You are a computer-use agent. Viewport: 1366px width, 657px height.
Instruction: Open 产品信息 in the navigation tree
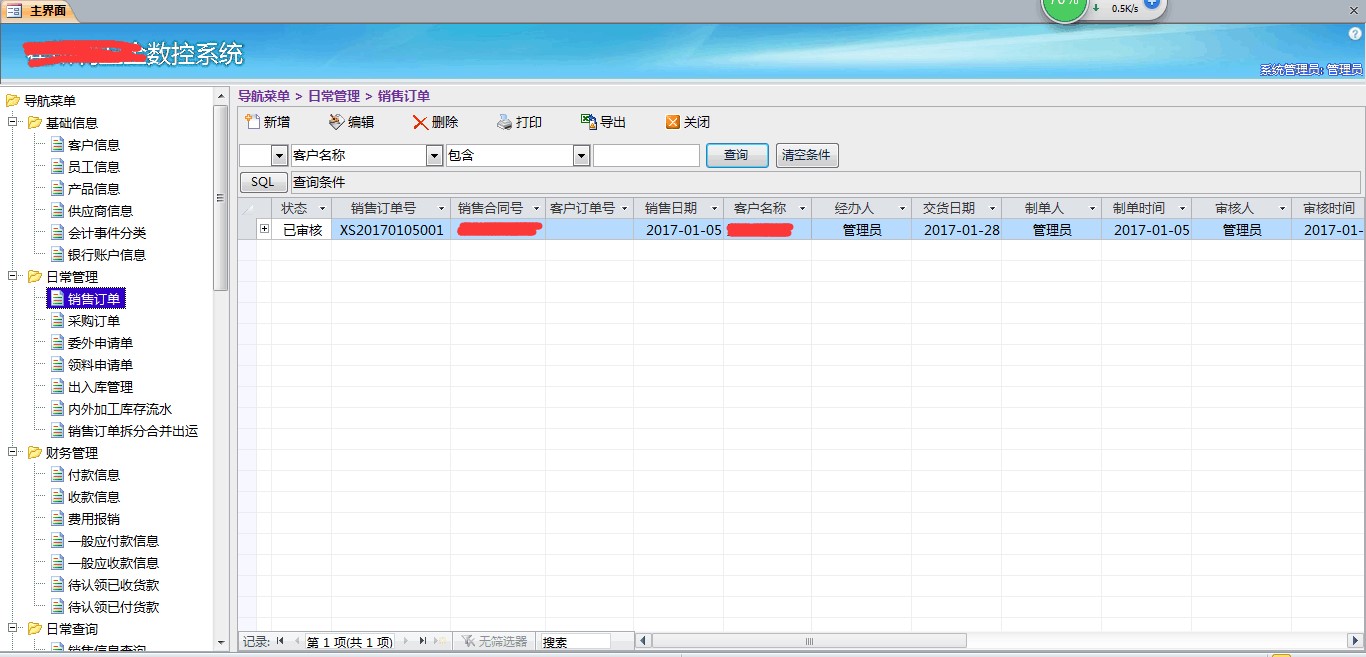[x=94, y=189]
